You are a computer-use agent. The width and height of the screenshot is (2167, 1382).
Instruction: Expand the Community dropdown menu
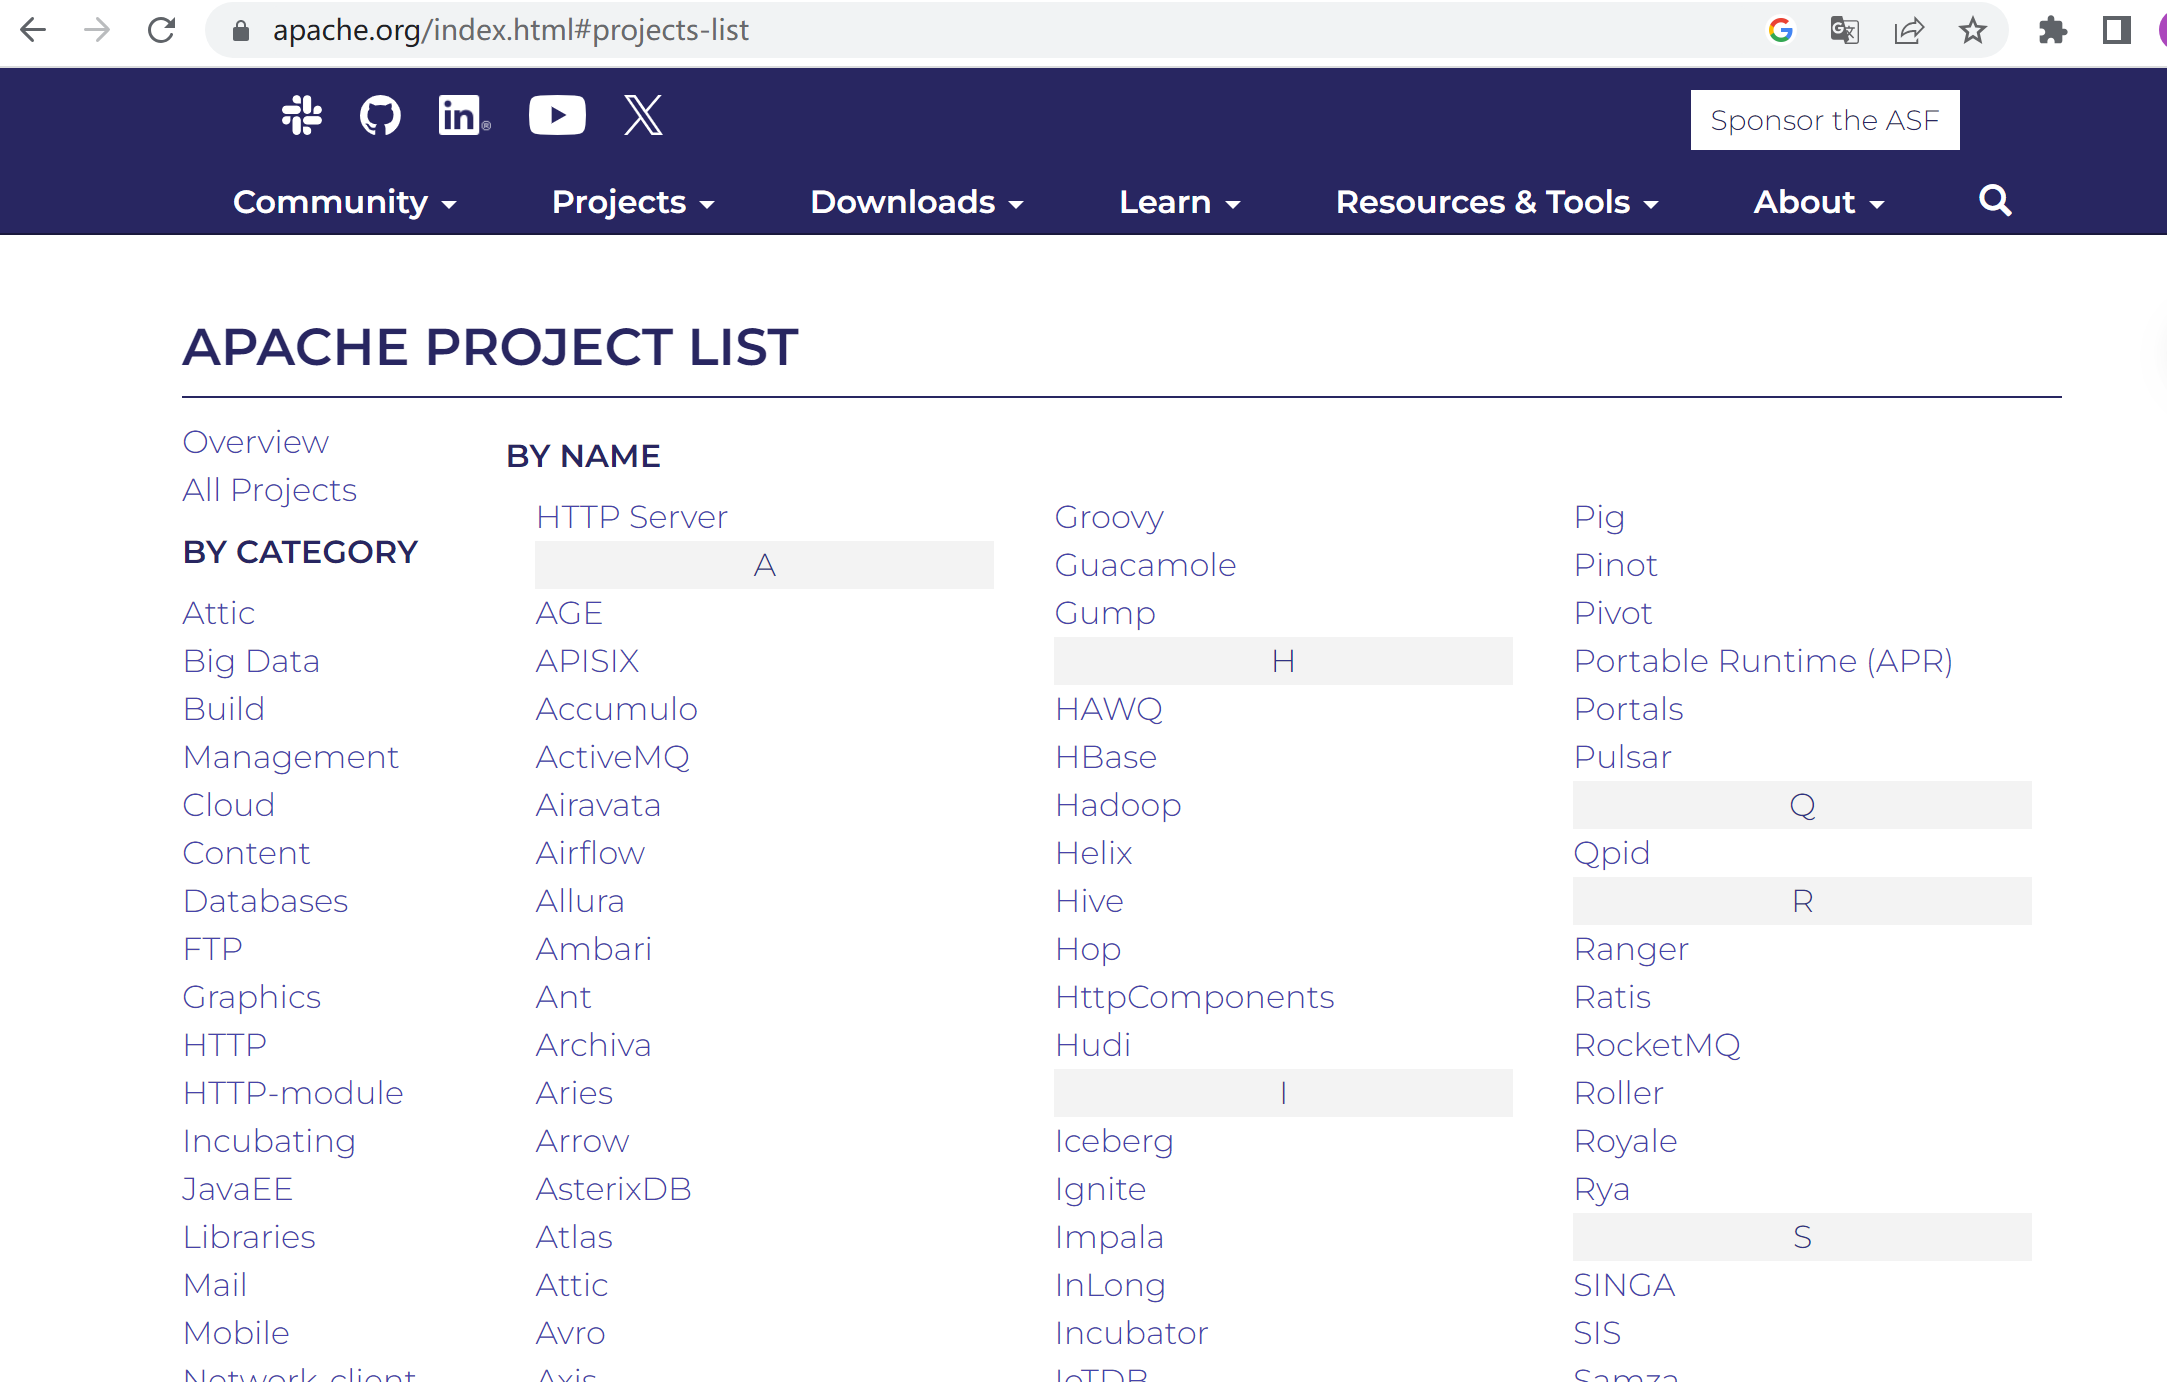344,202
